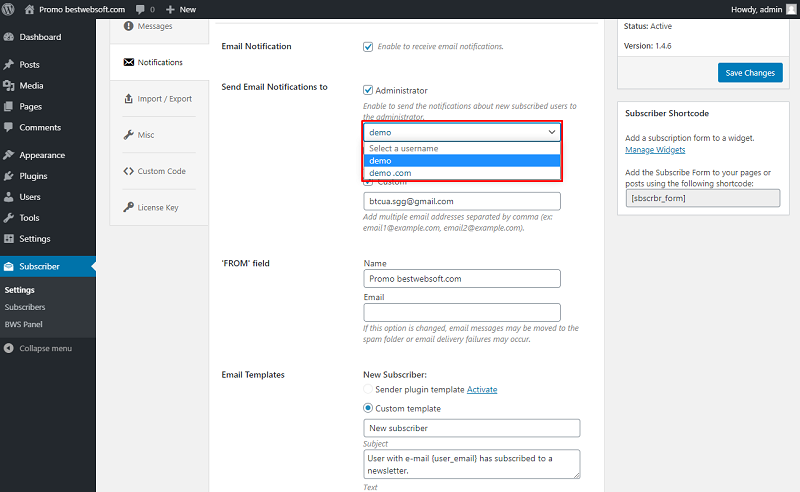Choose 'Select a username' dropdown option
The height and width of the screenshot is (492, 800).
(x=462, y=148)
